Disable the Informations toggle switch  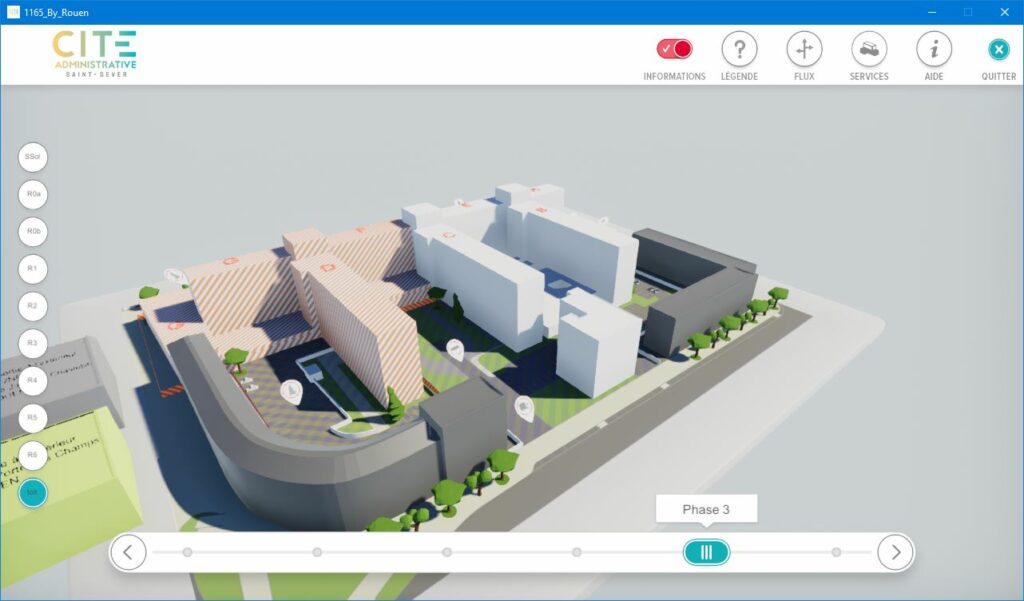(x=674, y=49)
